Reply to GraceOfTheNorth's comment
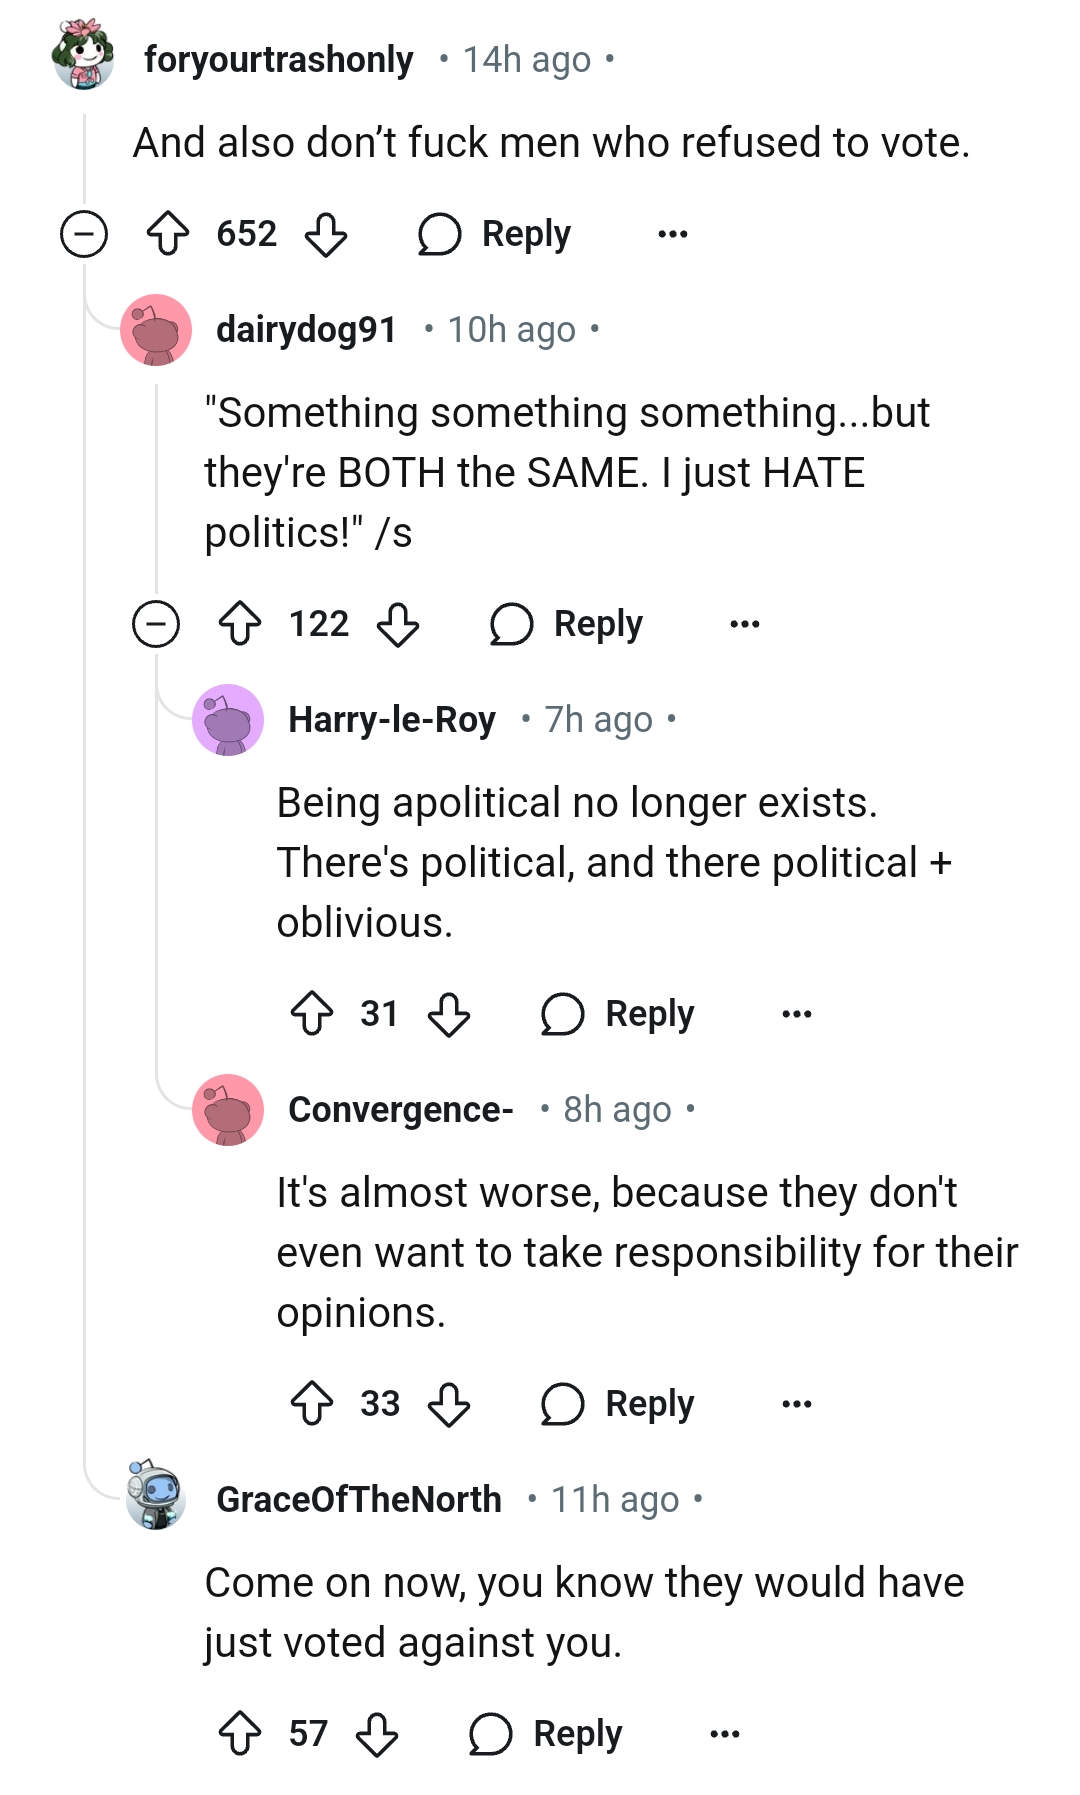 546,1734
